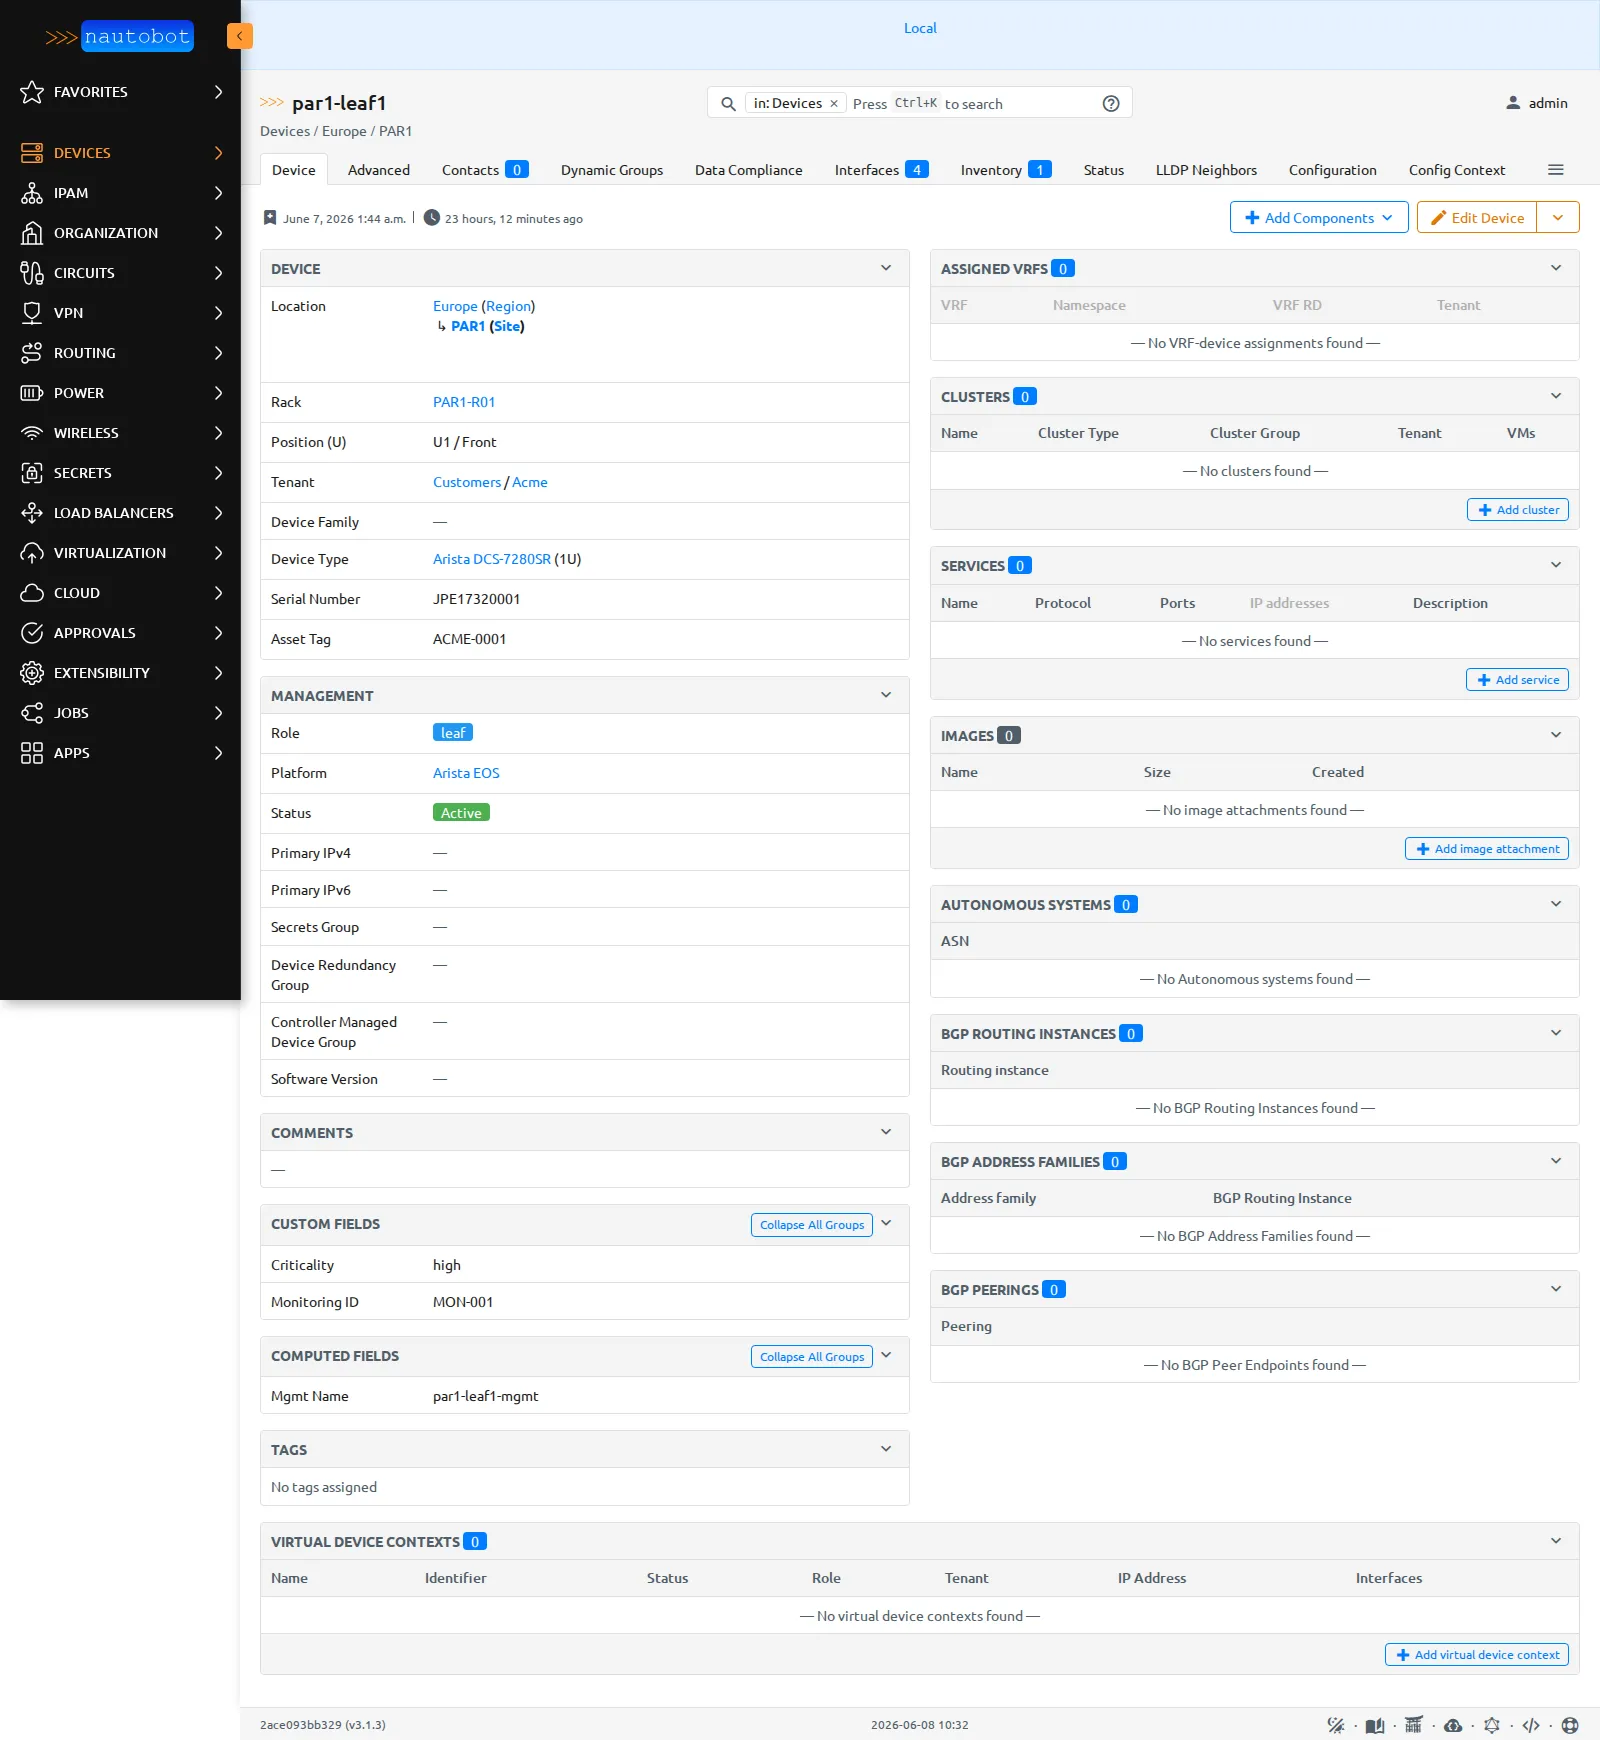Expand the Devices sidebar menu
The height and width of the screenshot is (1740, 1600).
click(120, 153)
